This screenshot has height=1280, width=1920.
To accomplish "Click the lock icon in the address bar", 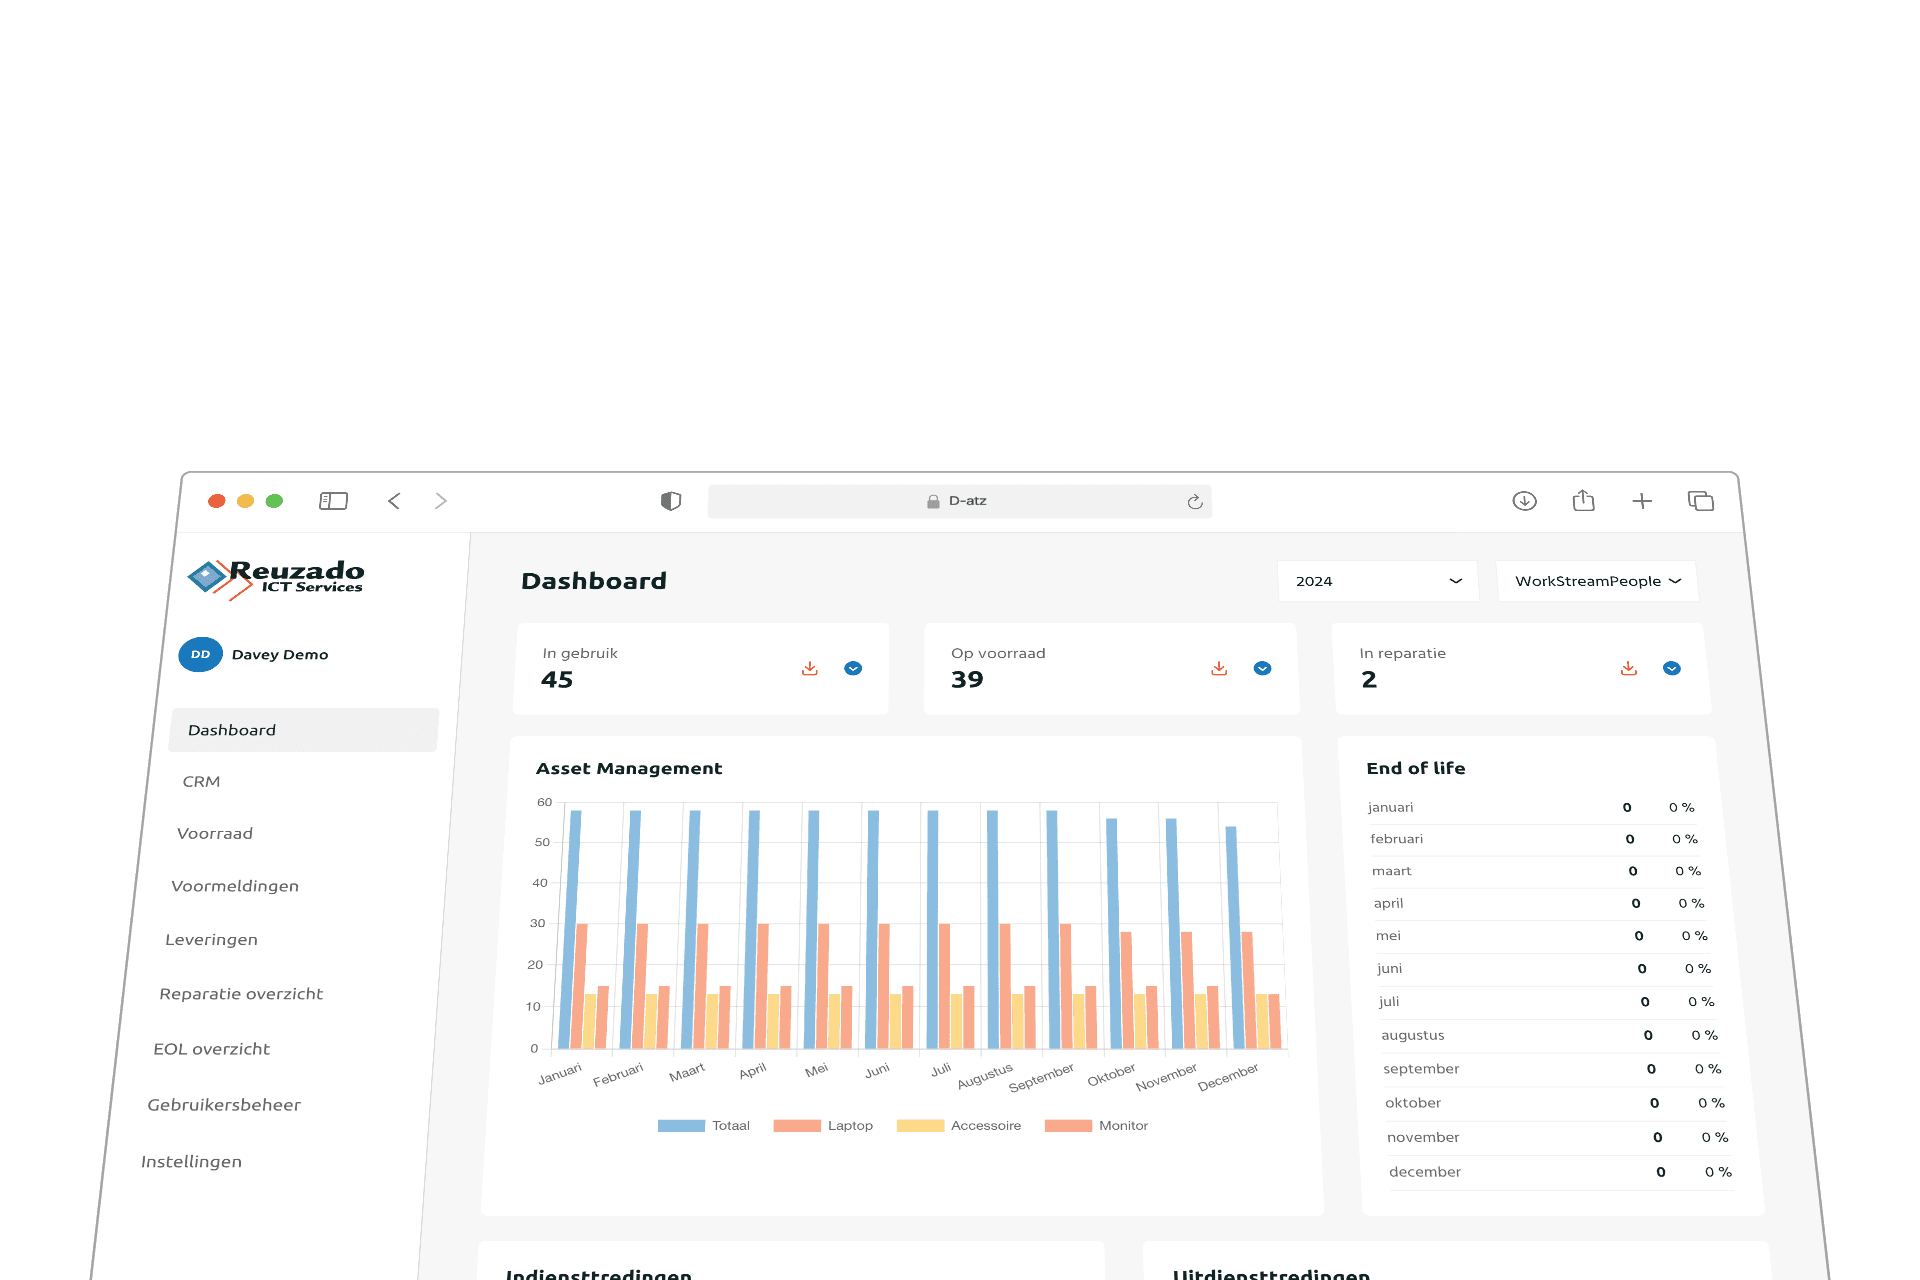I will pos(933,502).
